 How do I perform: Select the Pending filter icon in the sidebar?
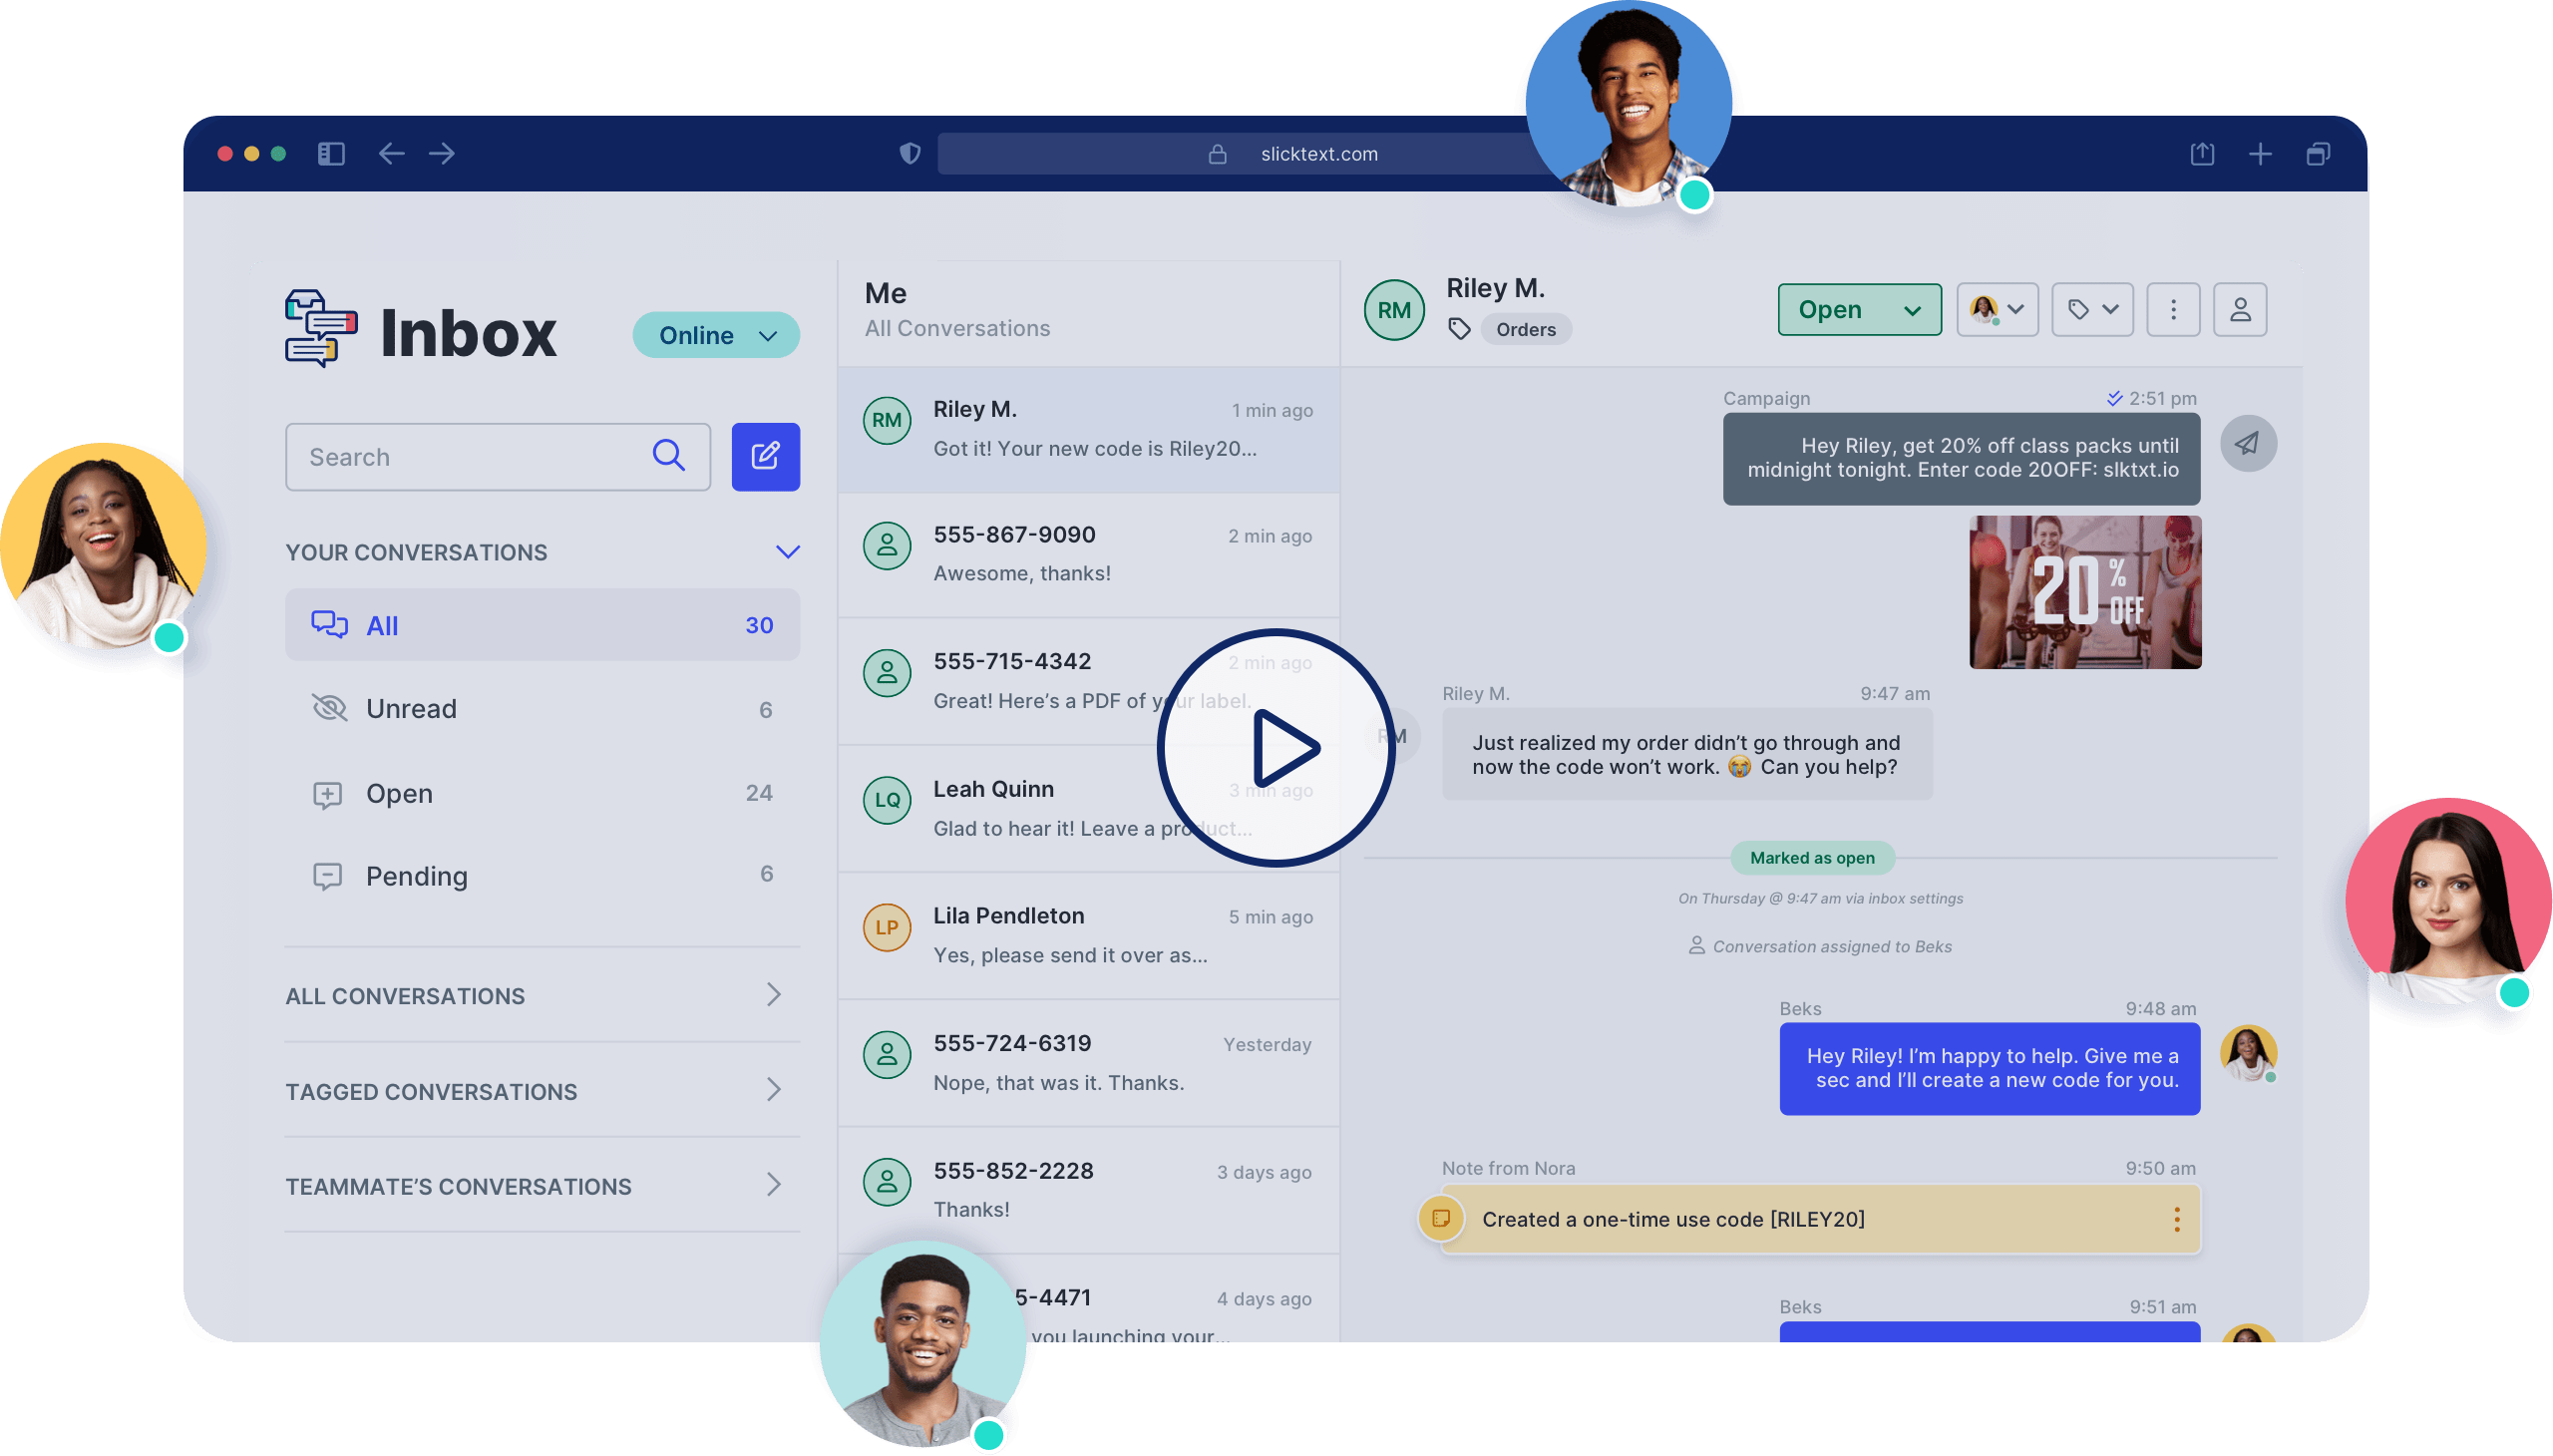point(327,876)
